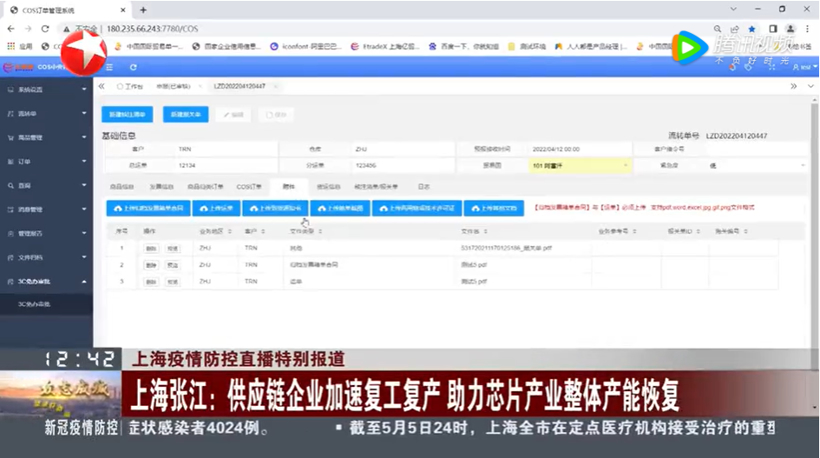Collapse the expanded 3C免办审批 sidebar menu
The image size is (820, 458).
47,281
